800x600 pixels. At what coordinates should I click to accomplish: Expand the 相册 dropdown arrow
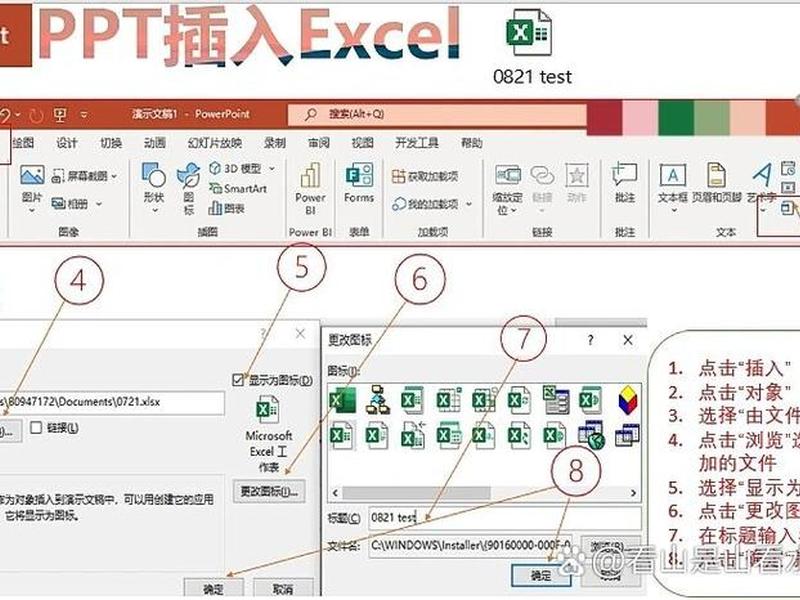pos(99,204)
